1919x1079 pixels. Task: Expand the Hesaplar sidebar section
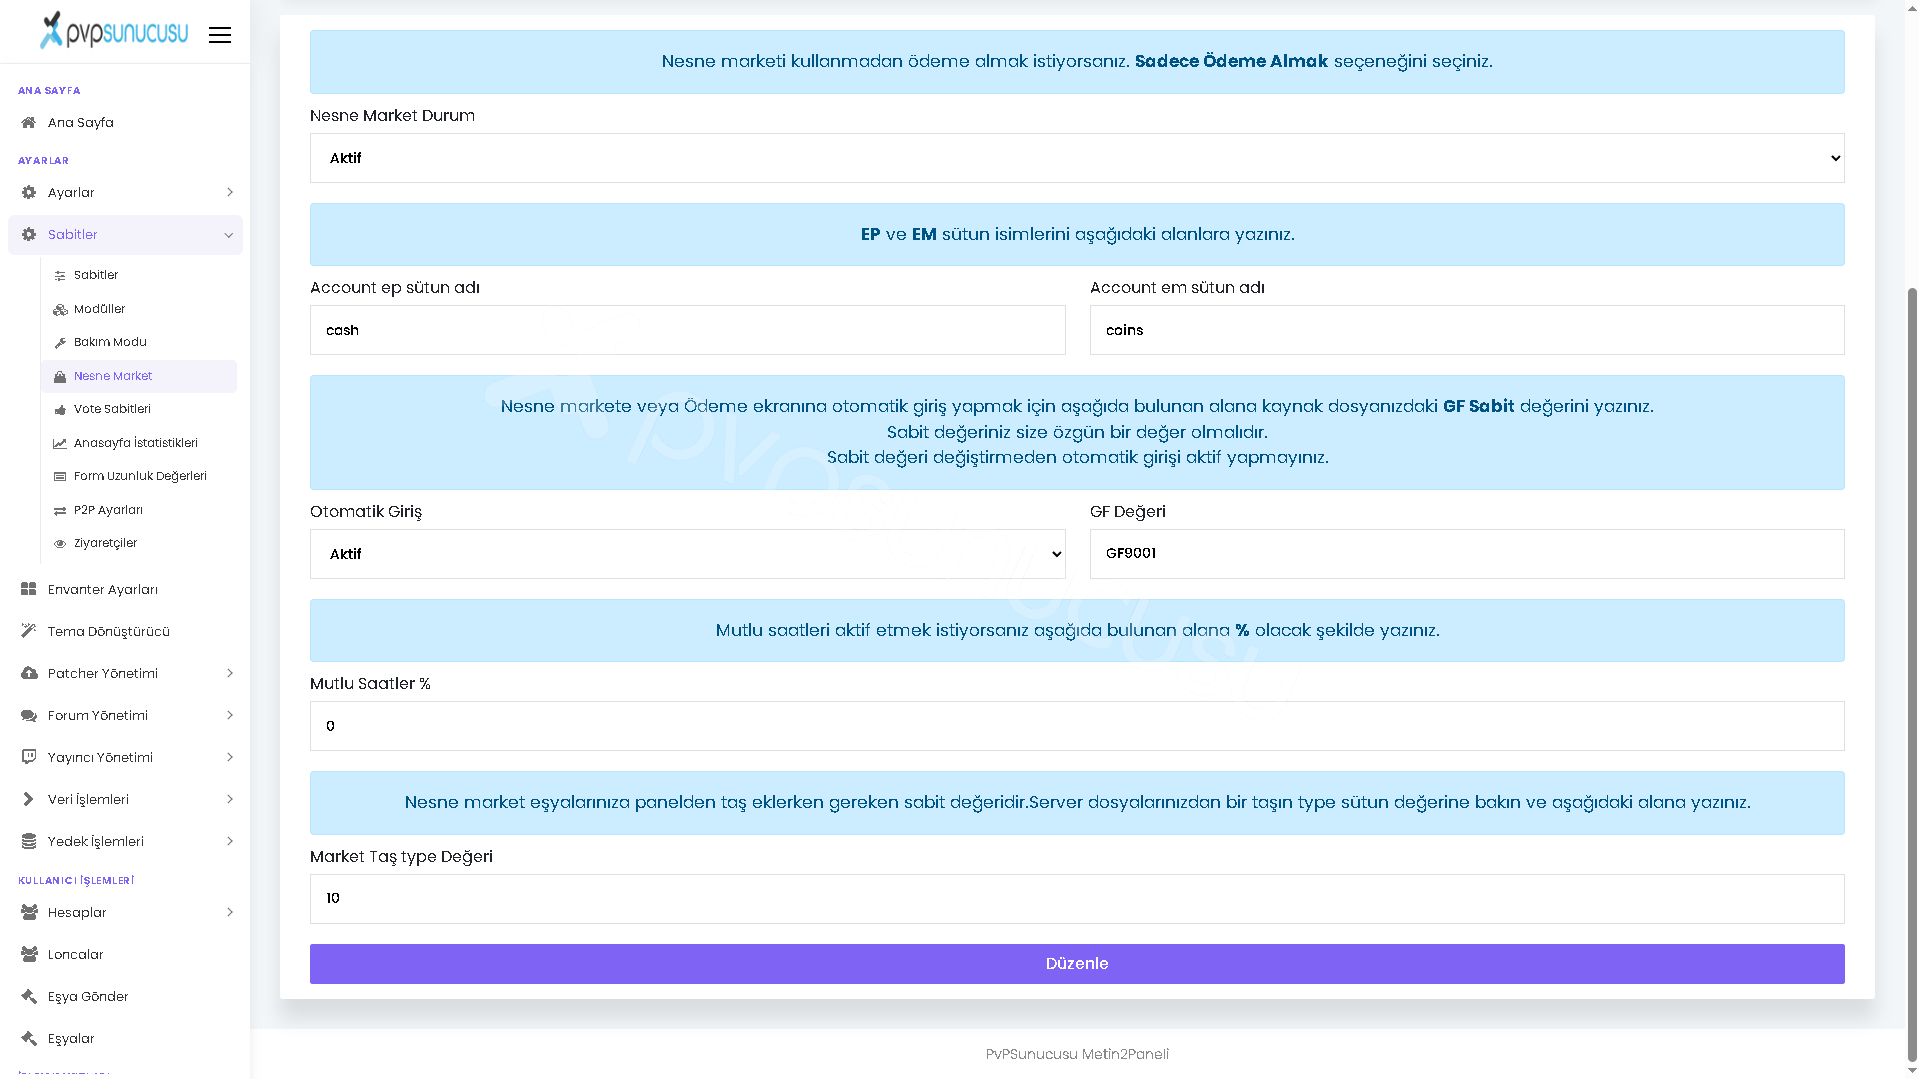125,913
